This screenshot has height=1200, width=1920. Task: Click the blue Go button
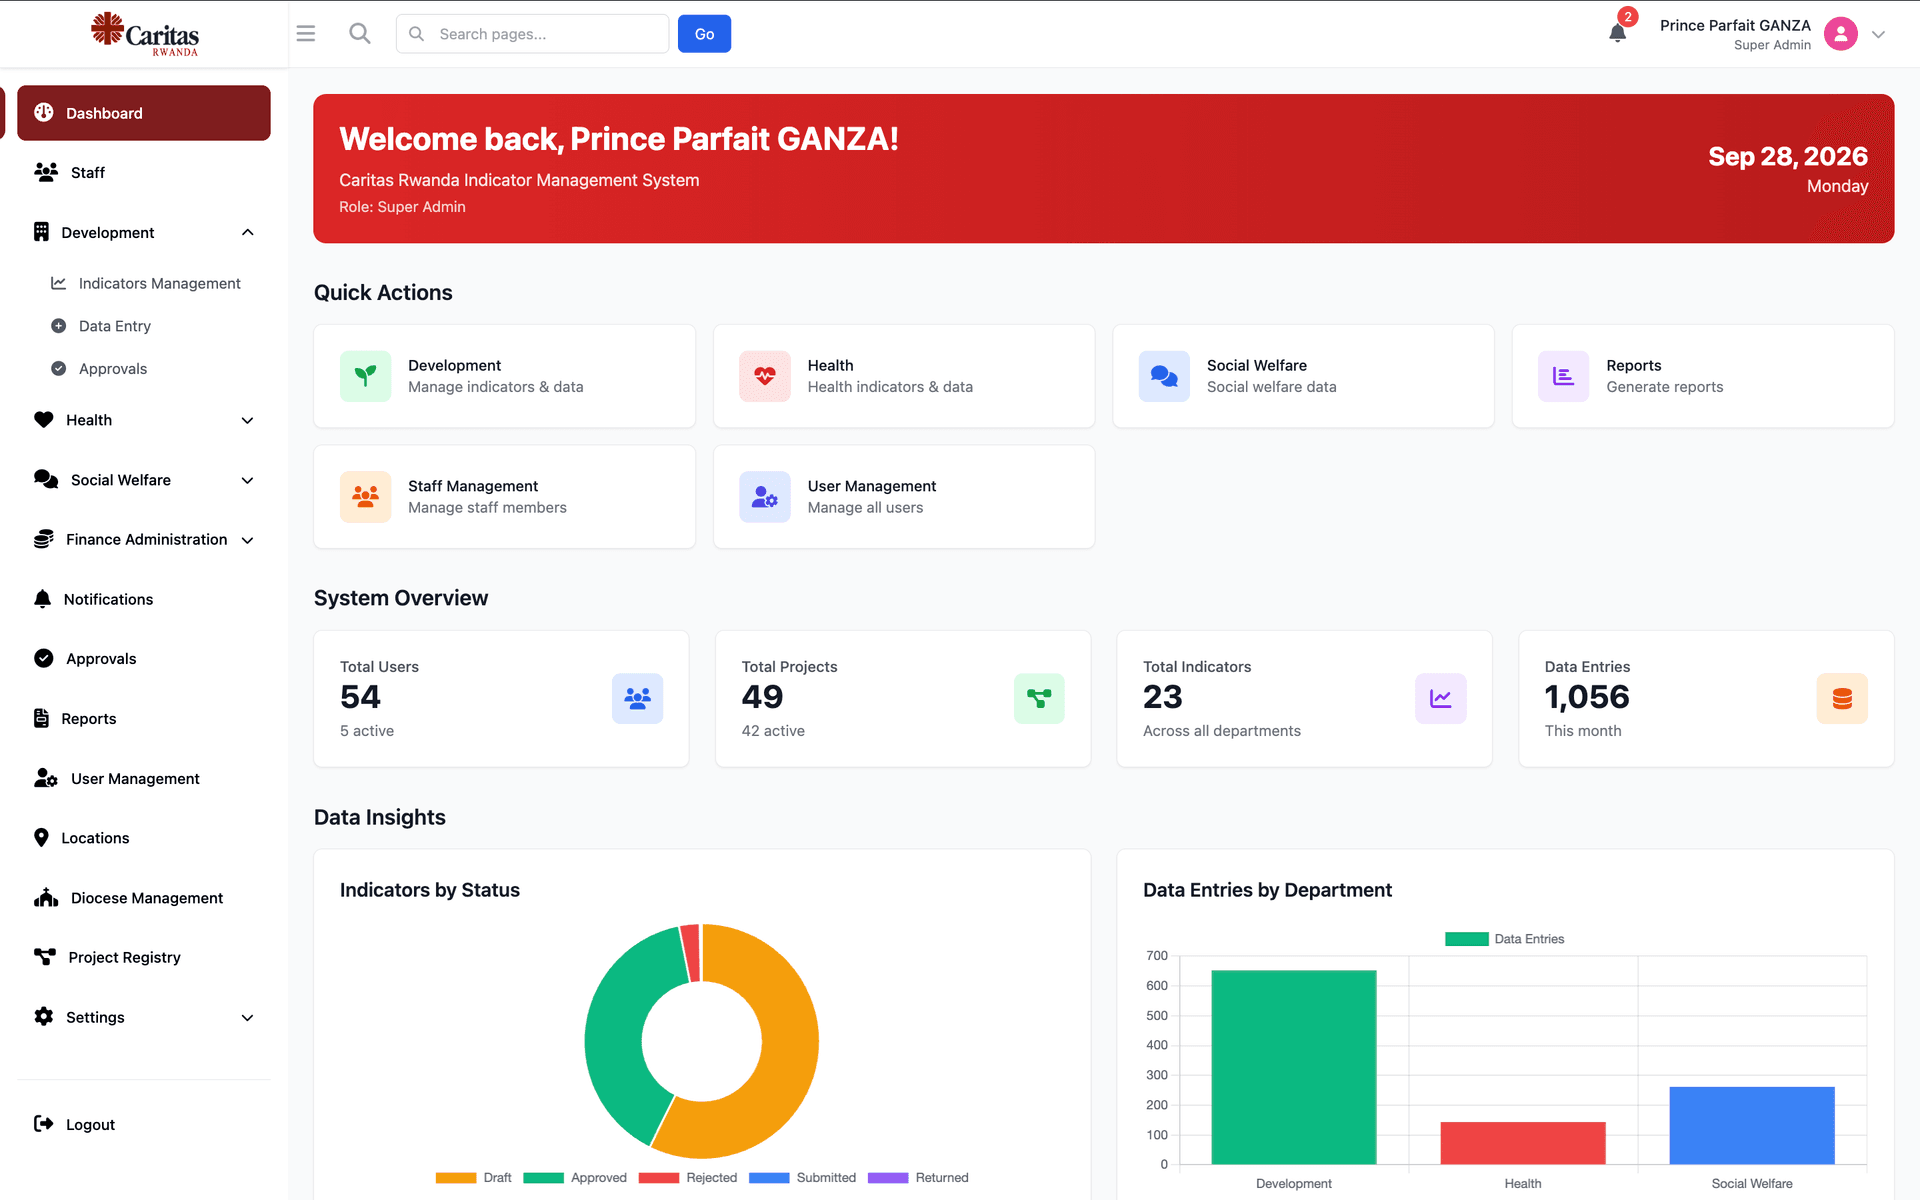(x=704, y=34)
